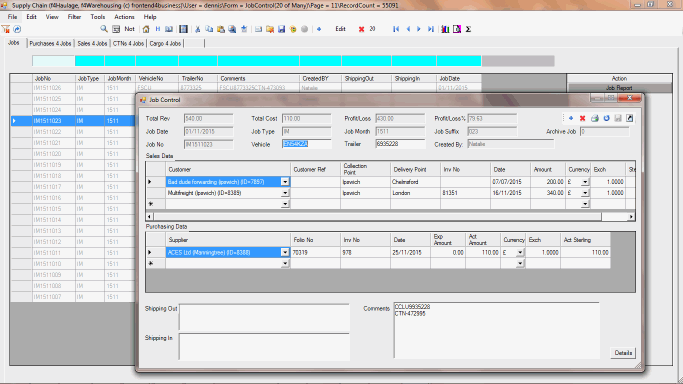Click the blue refresh icon in Job Control
Screen dimensions: 683x384
[x=606, y=118]
